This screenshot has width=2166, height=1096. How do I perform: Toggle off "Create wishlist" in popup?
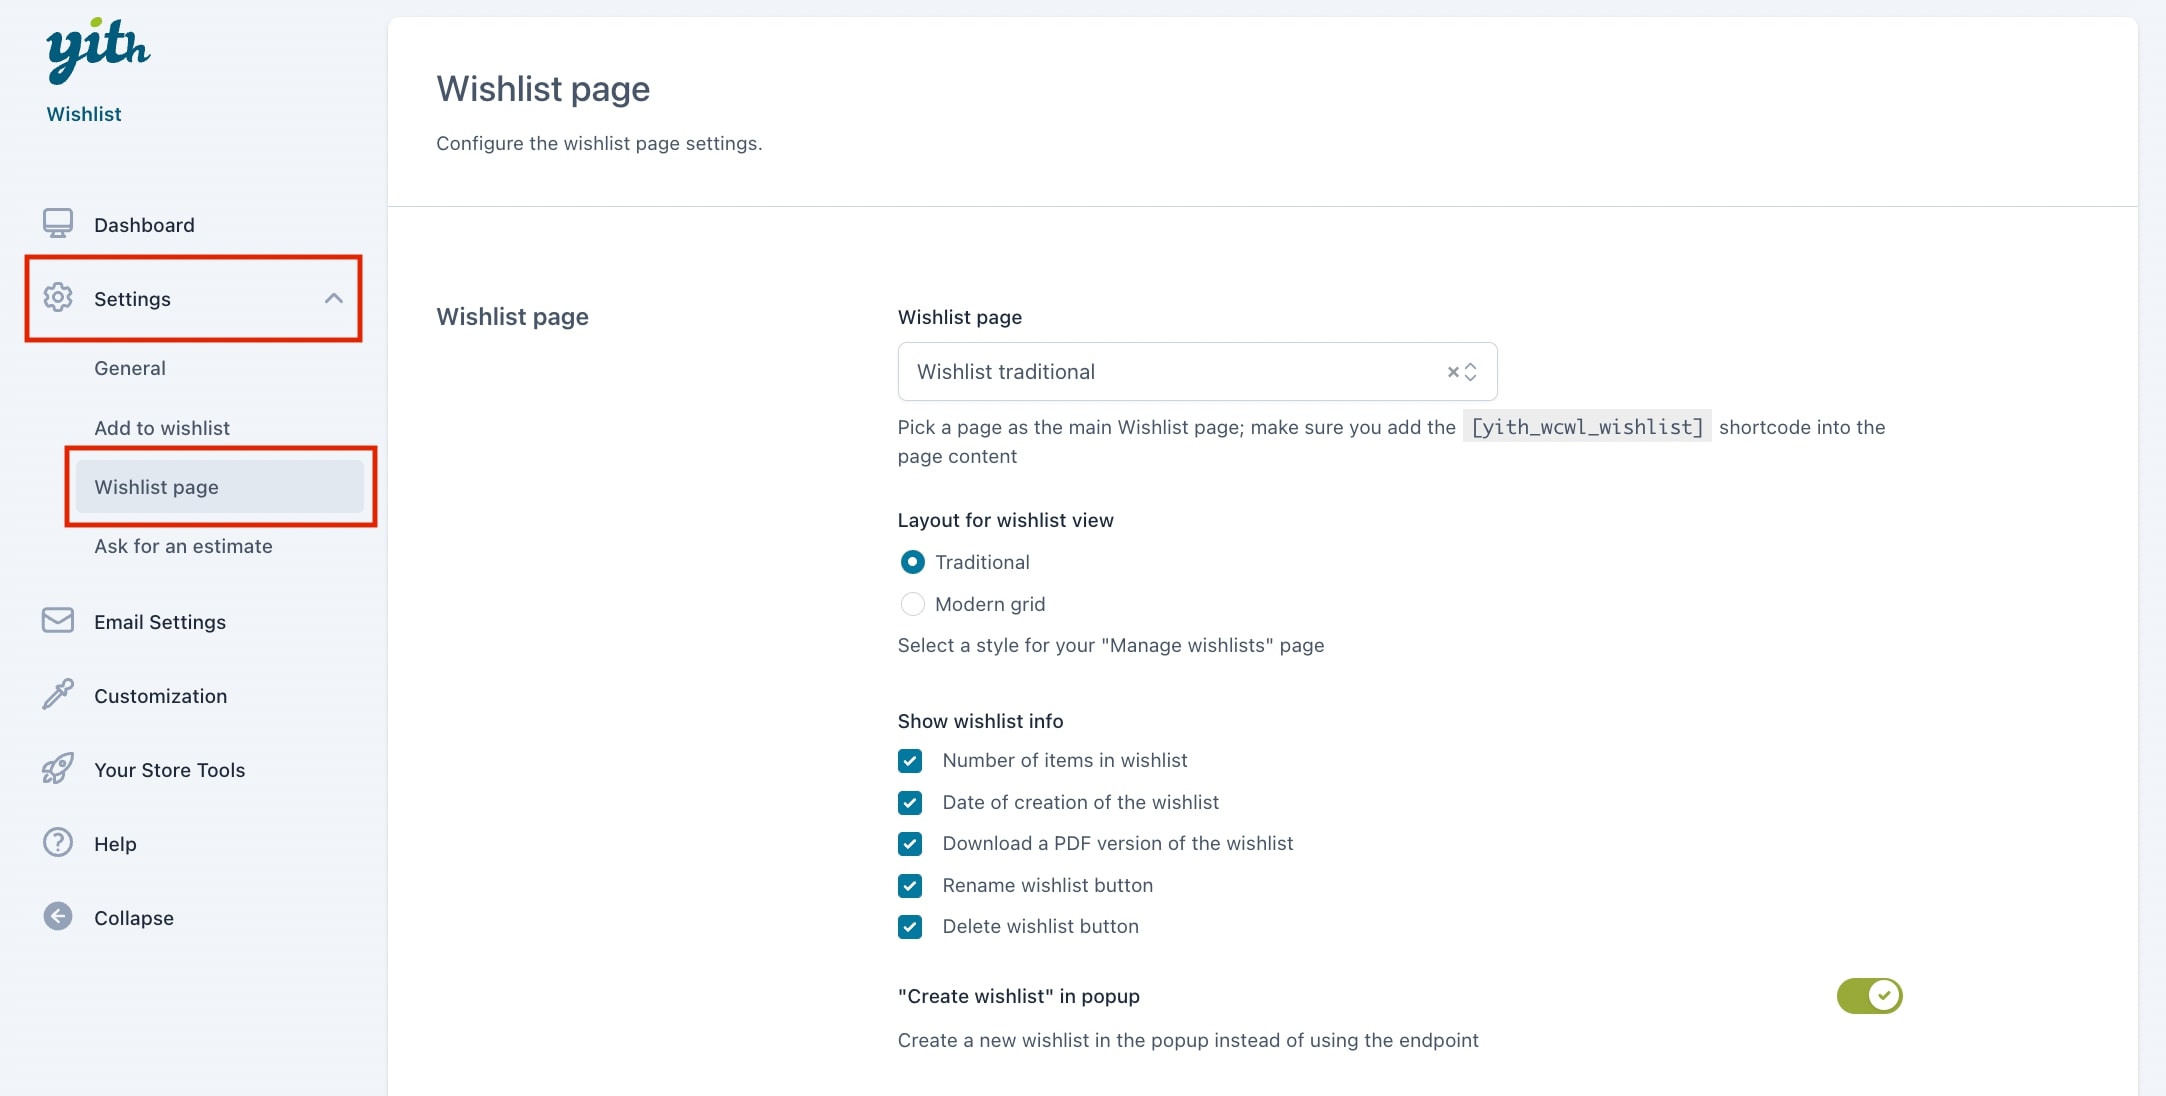[1869, 996]
